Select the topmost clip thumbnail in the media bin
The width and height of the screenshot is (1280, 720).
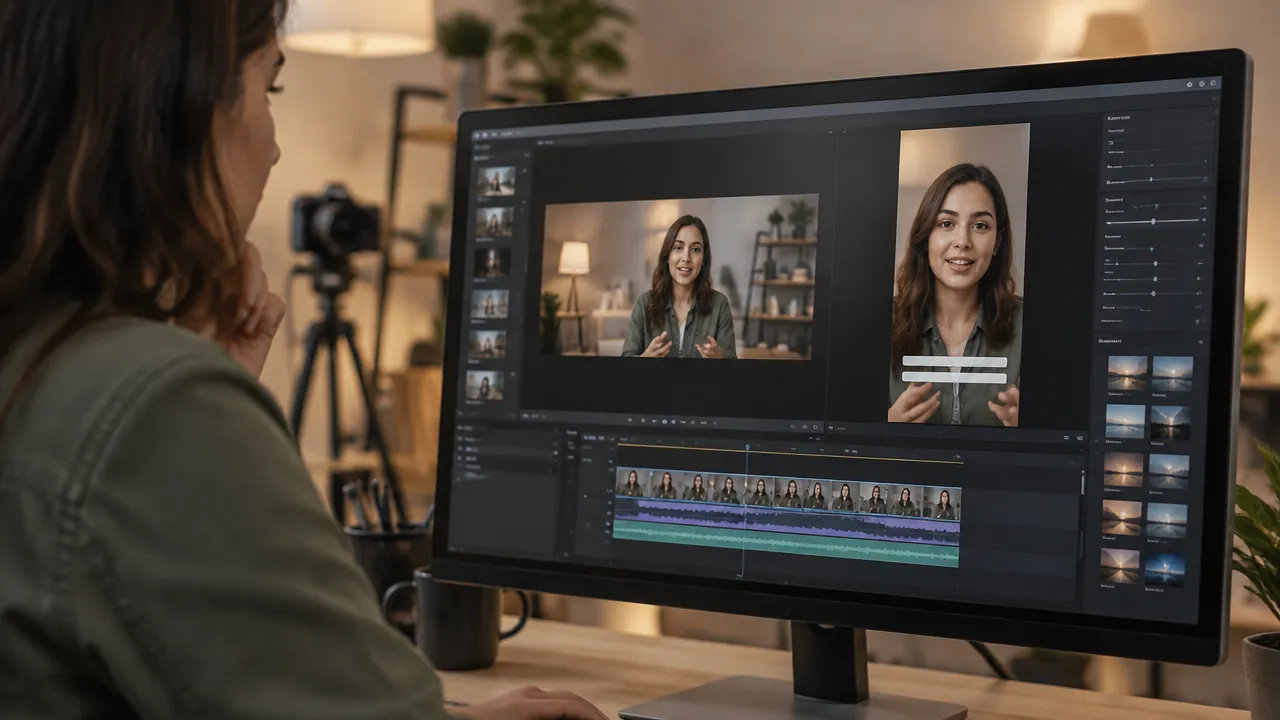[496, 181]
